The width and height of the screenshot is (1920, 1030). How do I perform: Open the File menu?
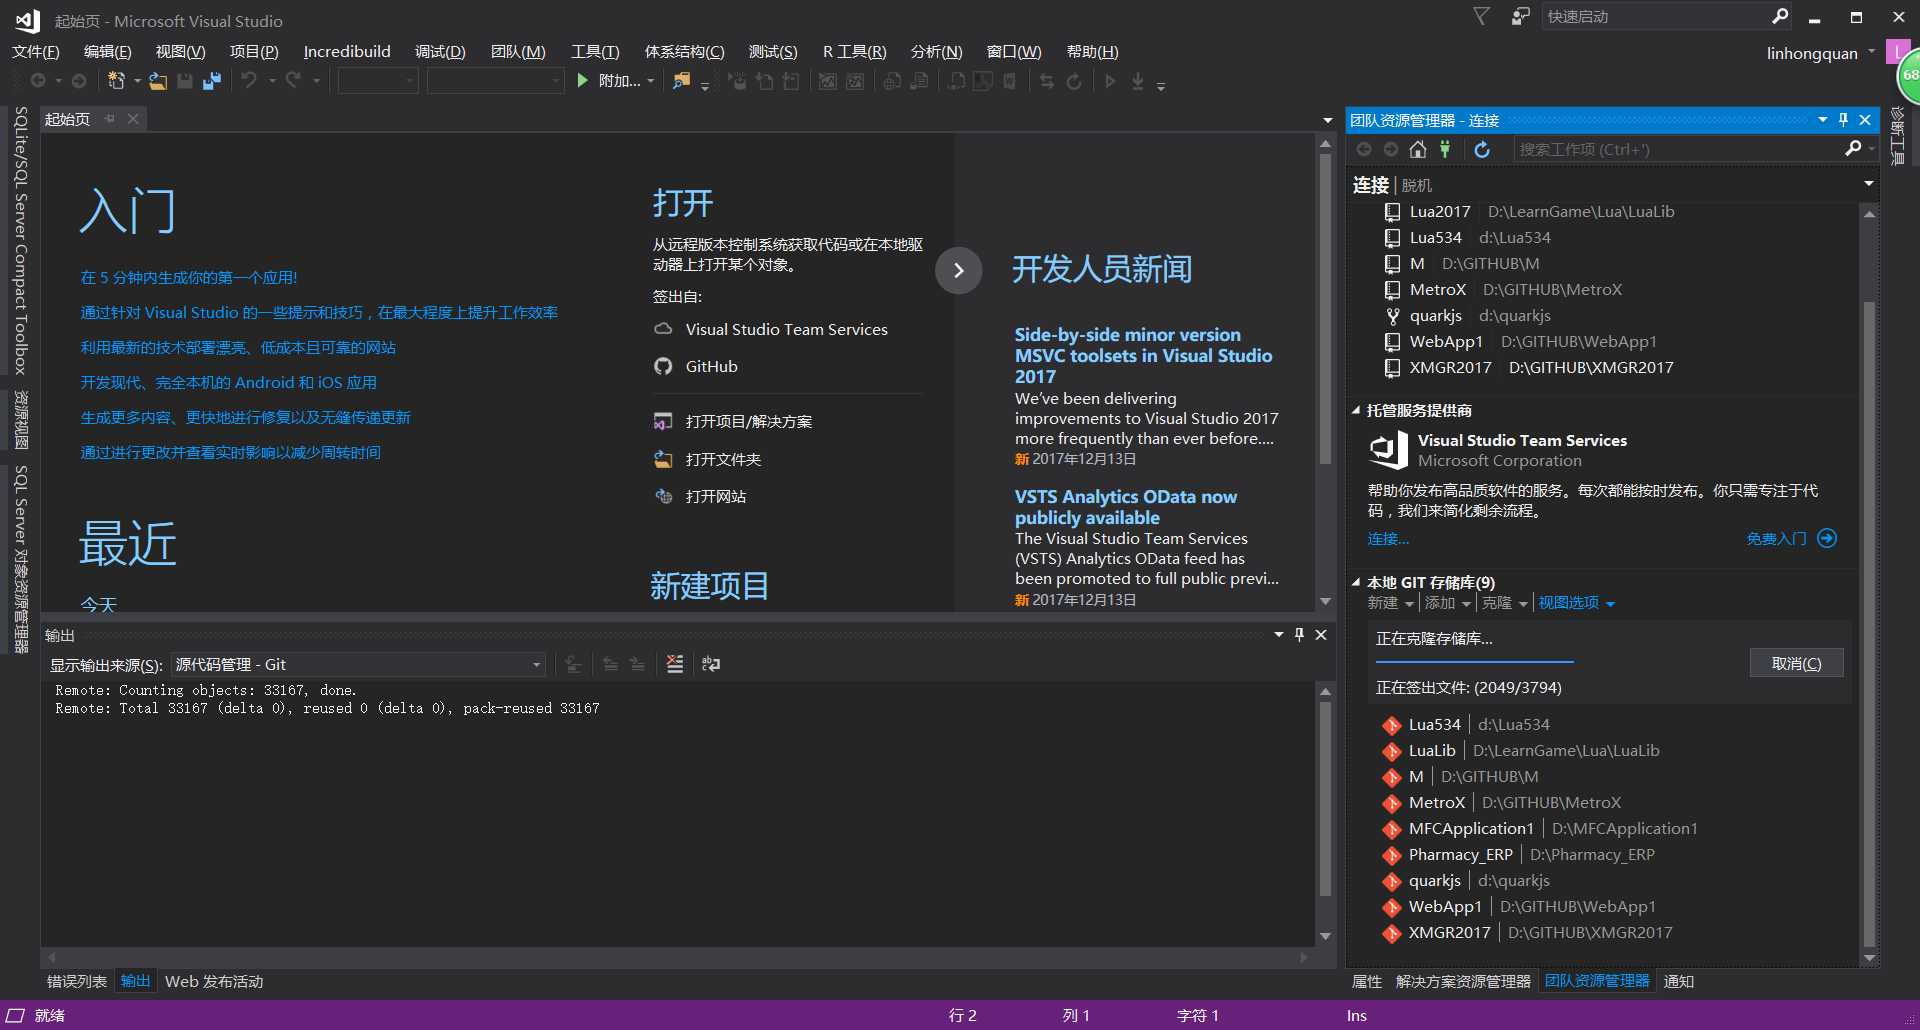pos(36,52)
